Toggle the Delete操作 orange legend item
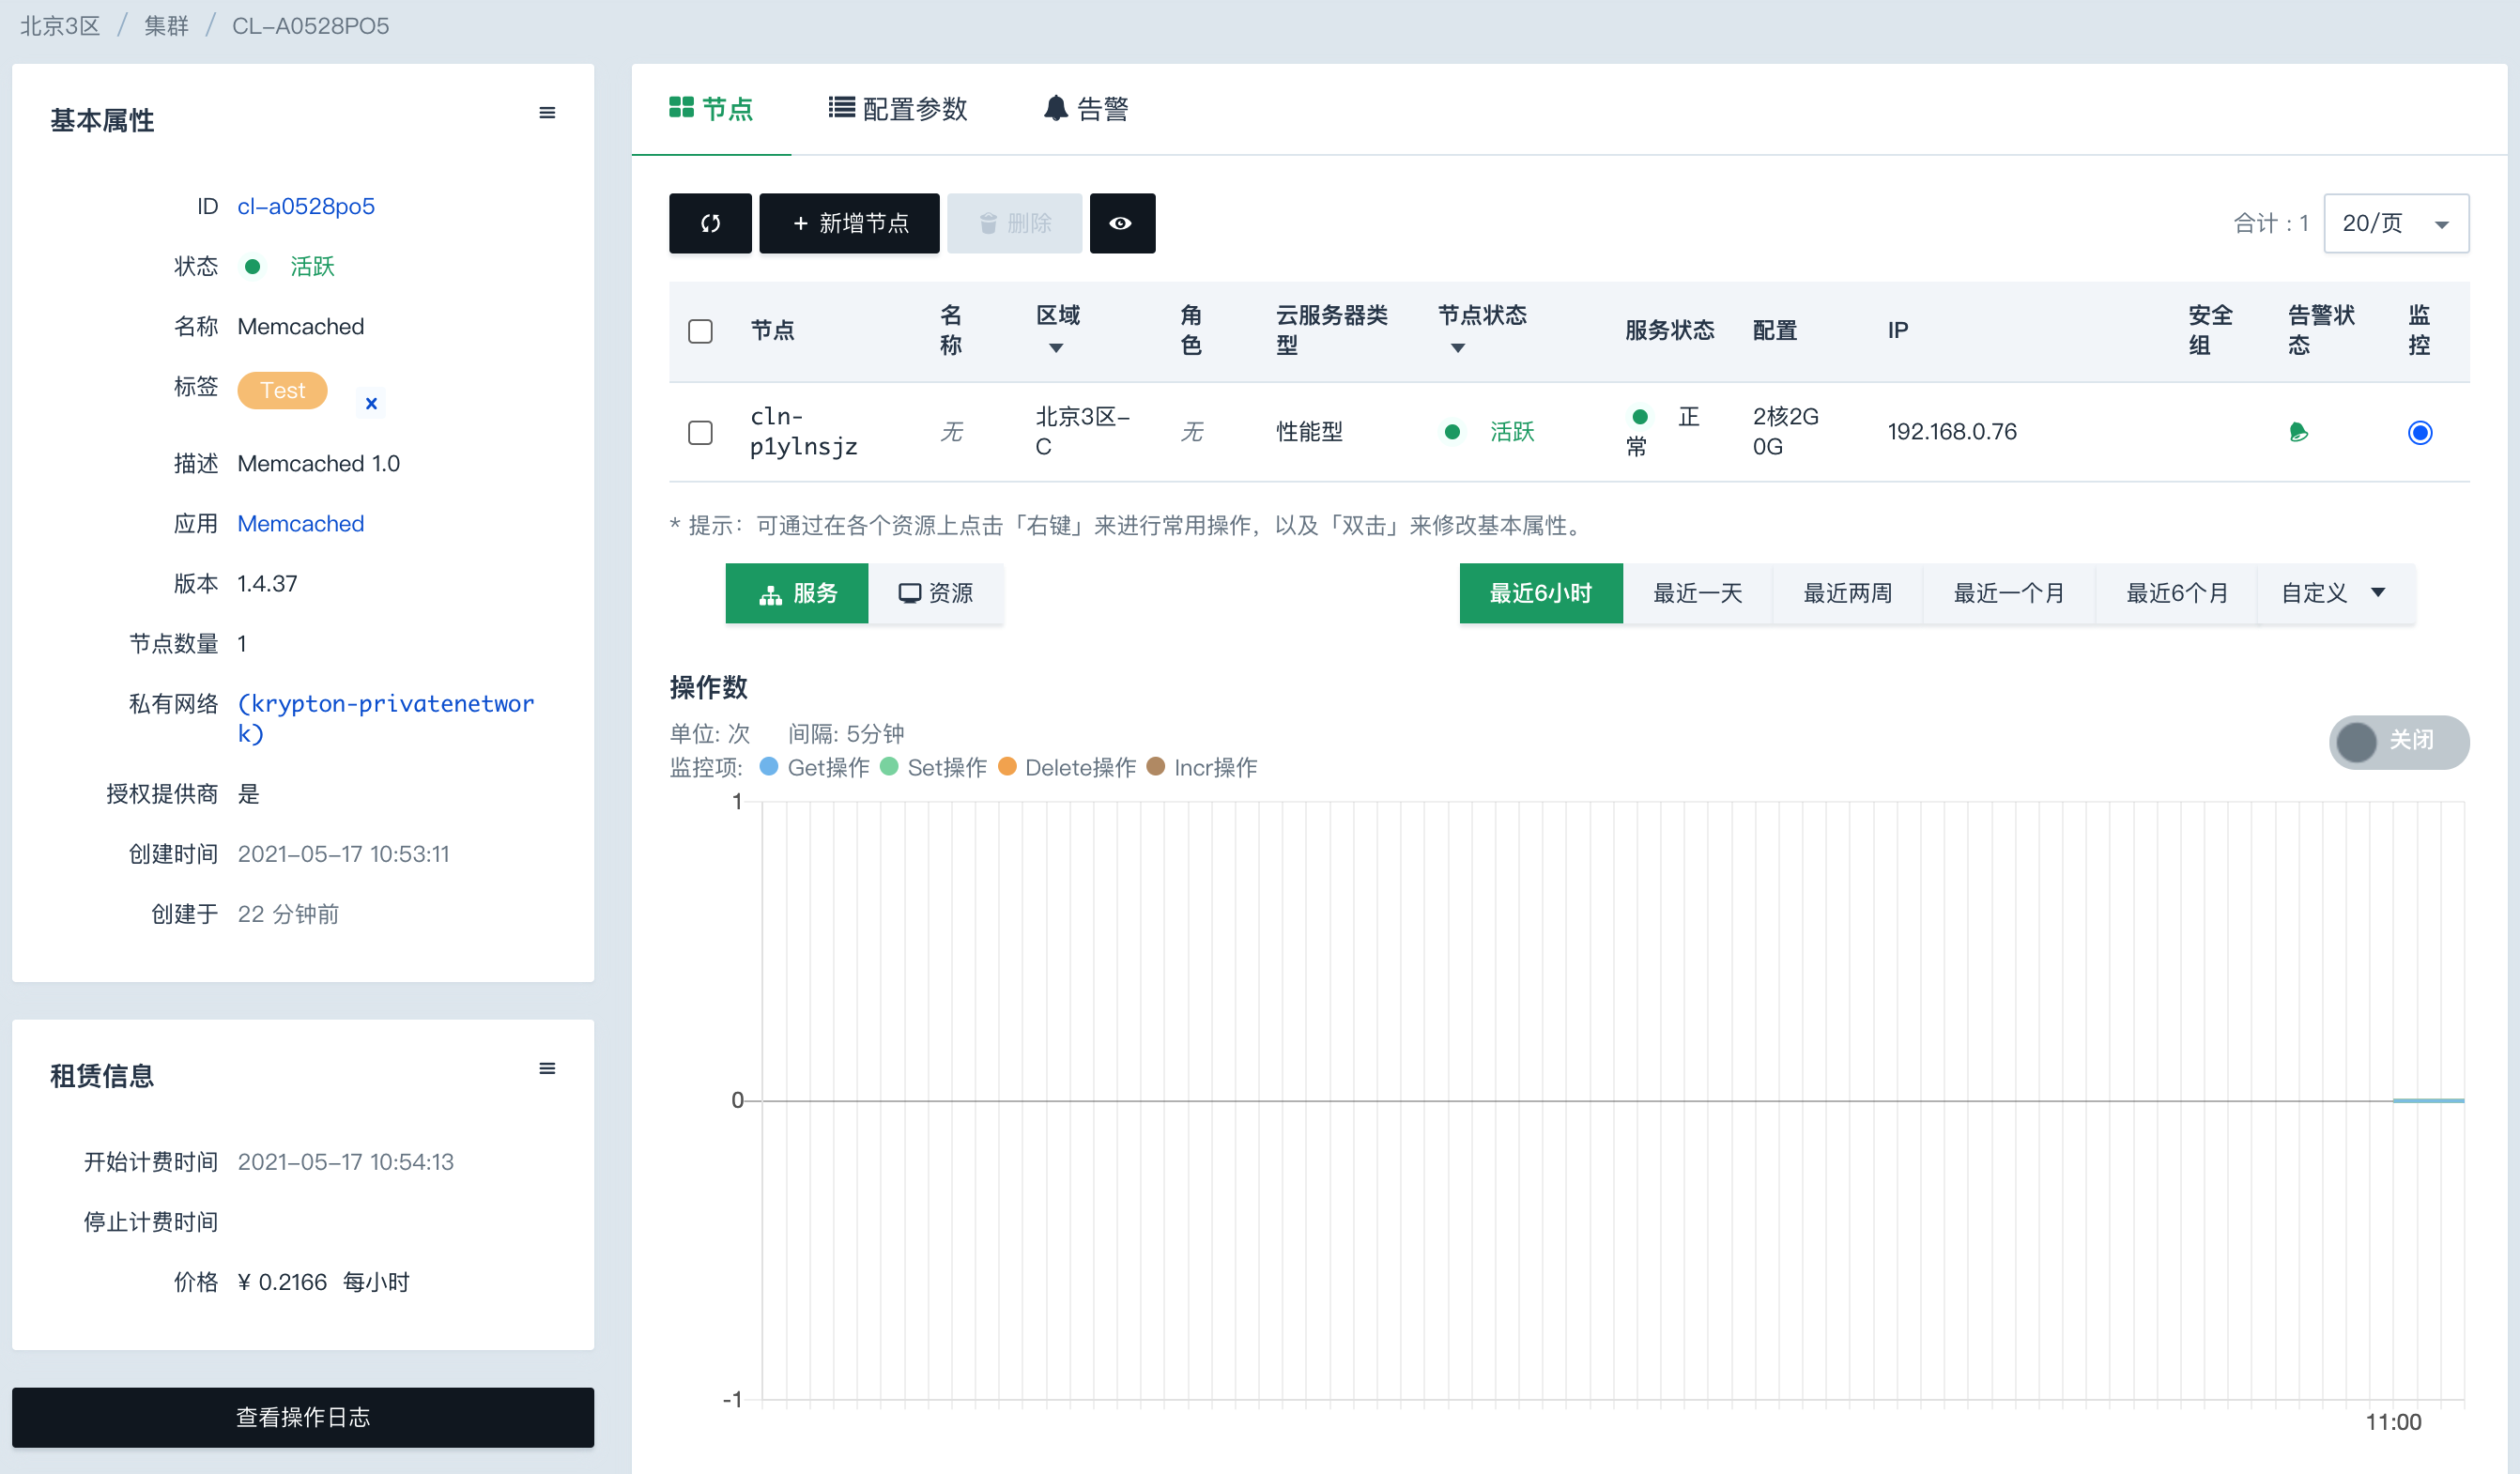This screenshot has width=2520, height=1474. click(x=1068, y=768)
